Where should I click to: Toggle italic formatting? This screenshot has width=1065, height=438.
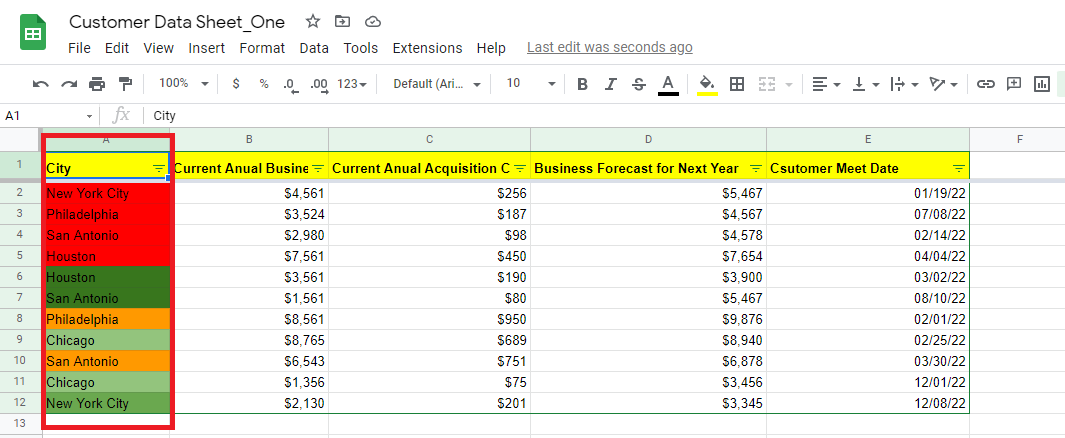coord(611,84)
